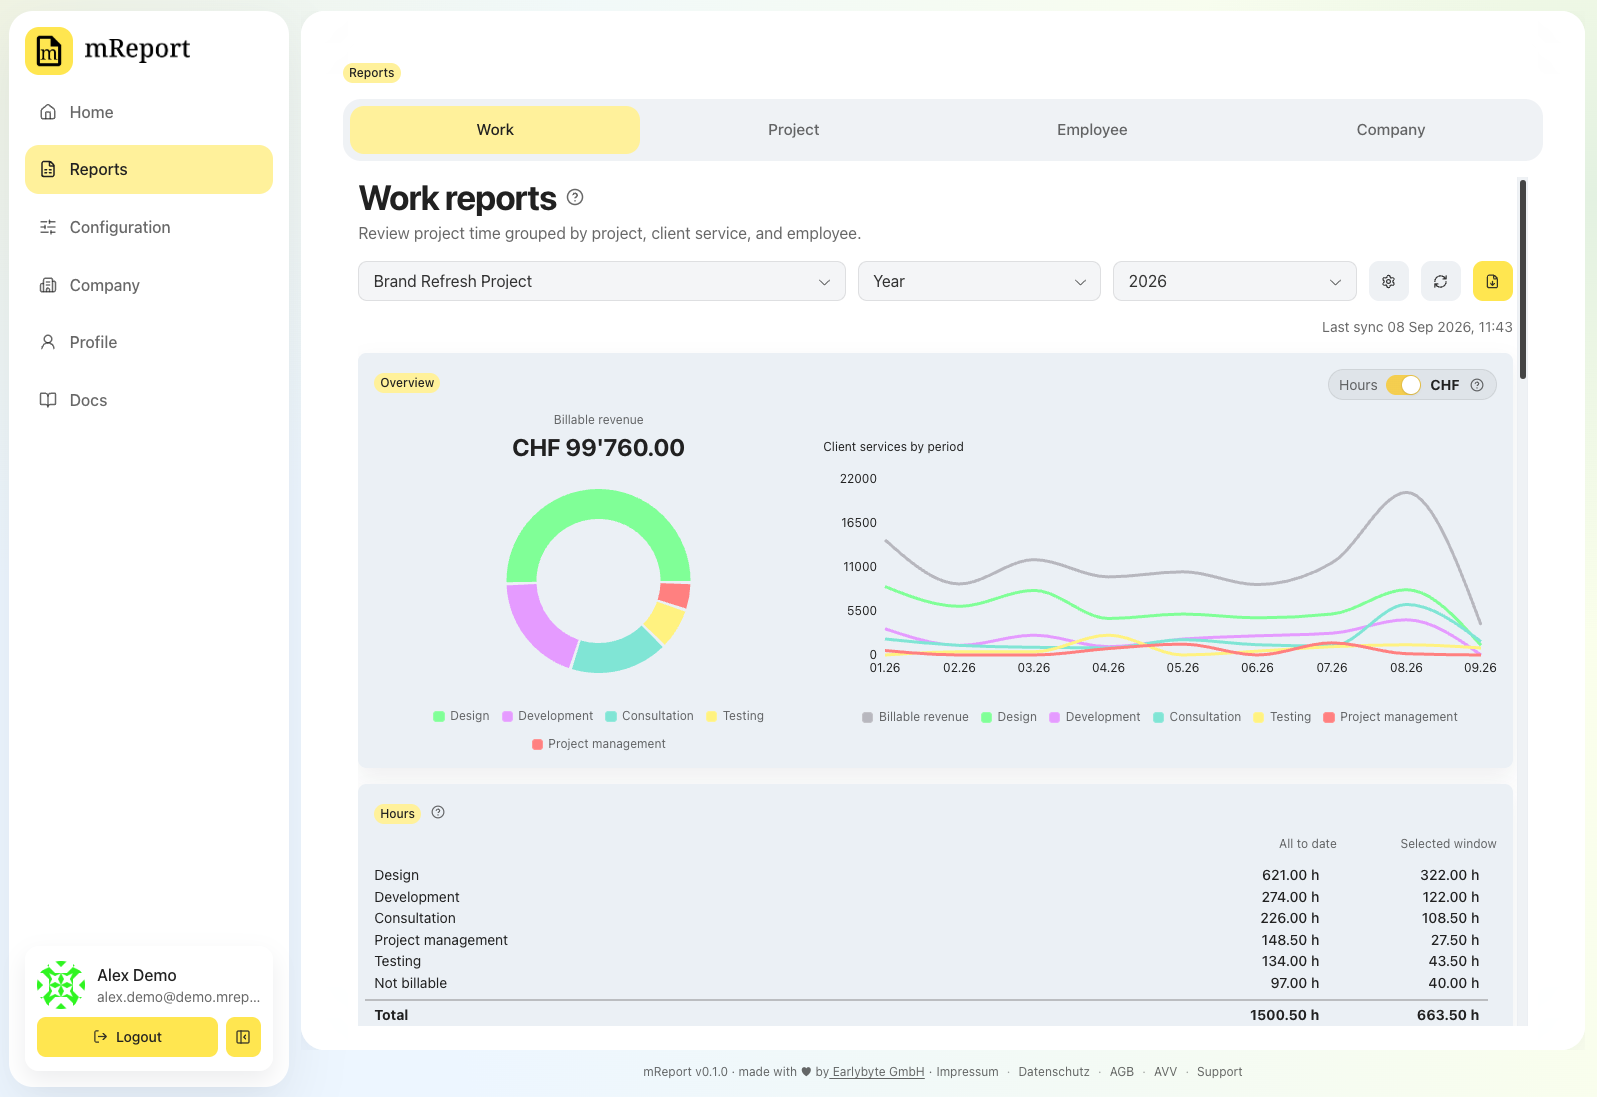Toggle Billable revenue line legend item
Image resolution: width=1597 pixels, height=1097 pixels.
[915, 717]
